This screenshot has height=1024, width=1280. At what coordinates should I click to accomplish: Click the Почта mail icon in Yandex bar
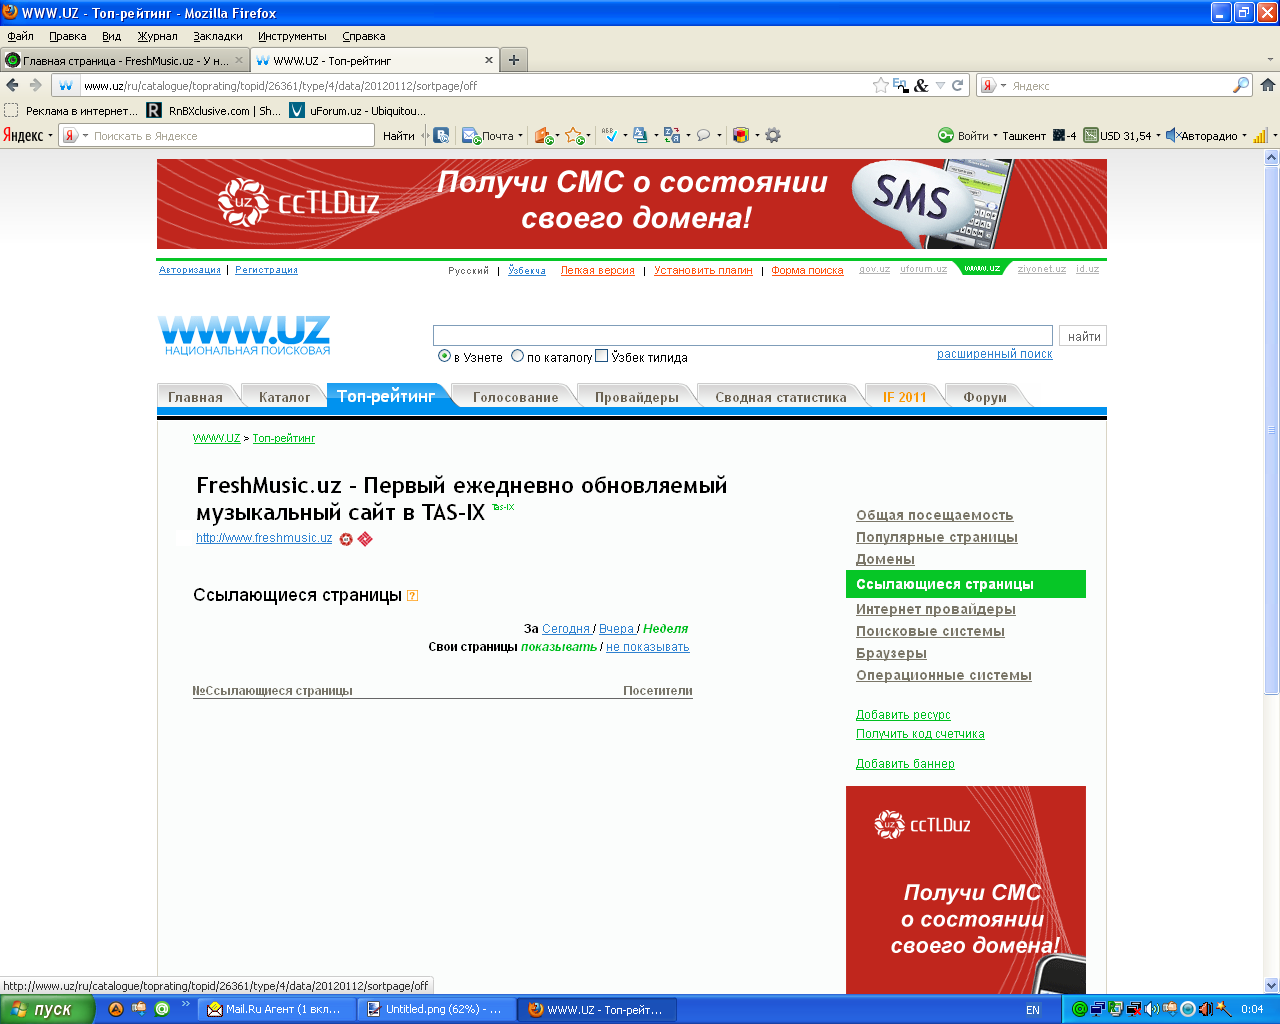pyautogui.click(x=471, y=136)
